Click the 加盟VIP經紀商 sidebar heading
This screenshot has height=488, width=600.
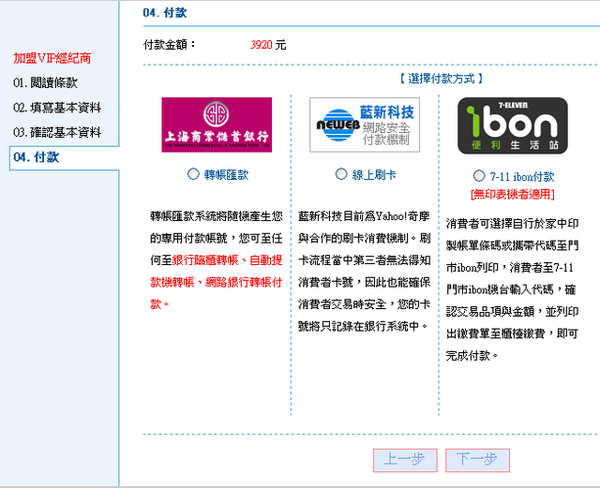coord(52,58)
